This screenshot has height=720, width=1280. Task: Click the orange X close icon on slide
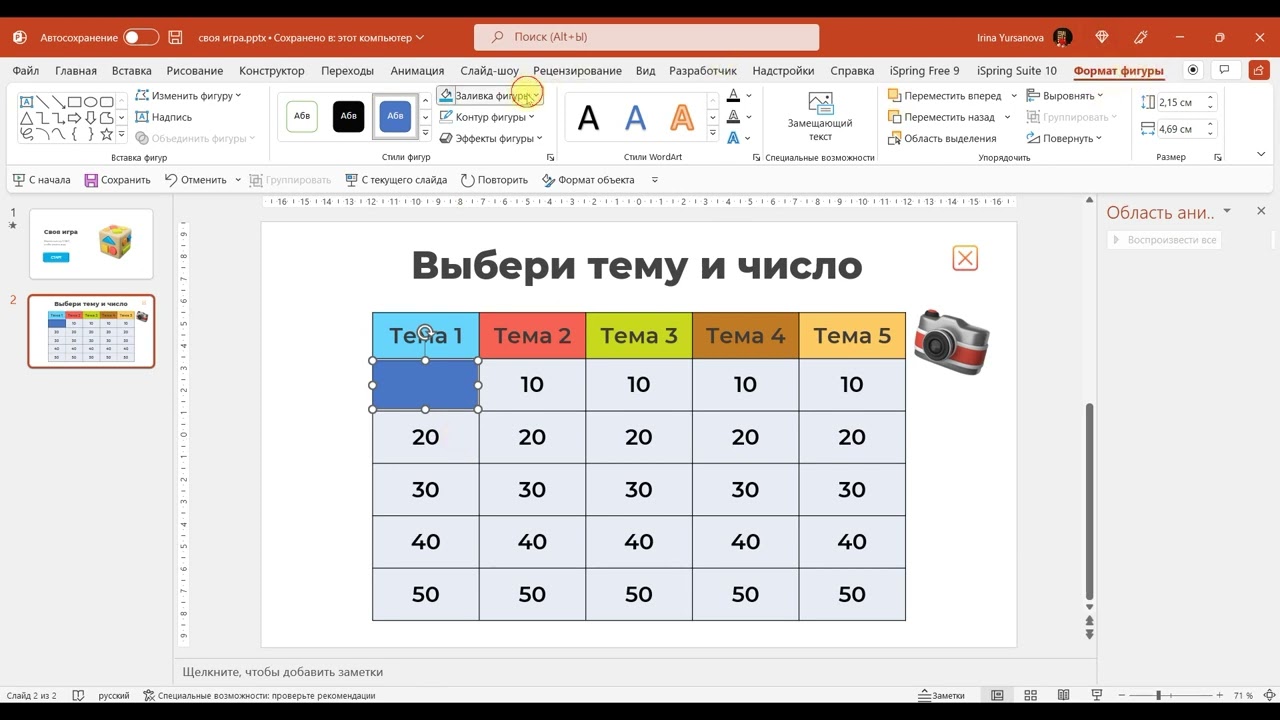pos(965,258)
